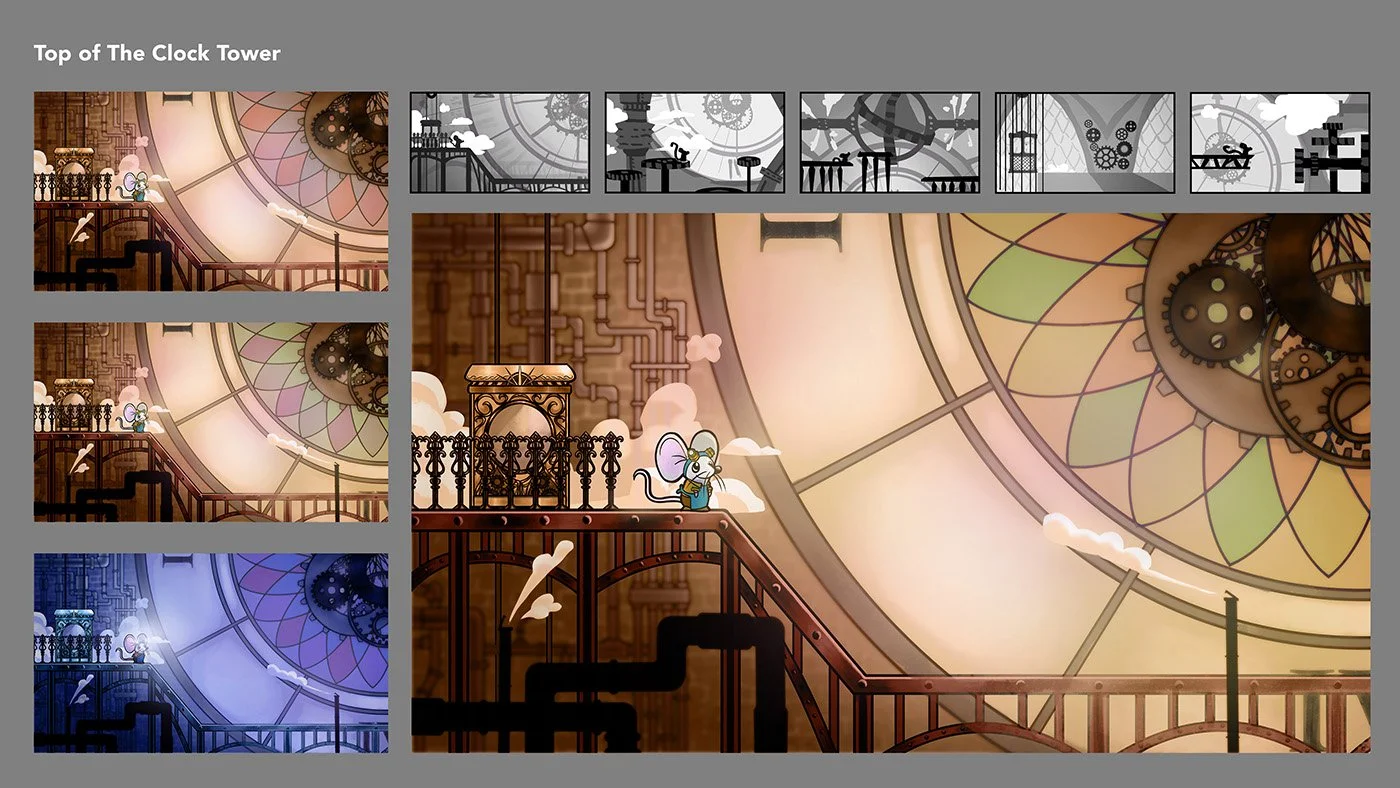Open the fourth grayscale sketch with elevator cage
This screenshot has width=1400, height=788.
(x=1085, y=142)
